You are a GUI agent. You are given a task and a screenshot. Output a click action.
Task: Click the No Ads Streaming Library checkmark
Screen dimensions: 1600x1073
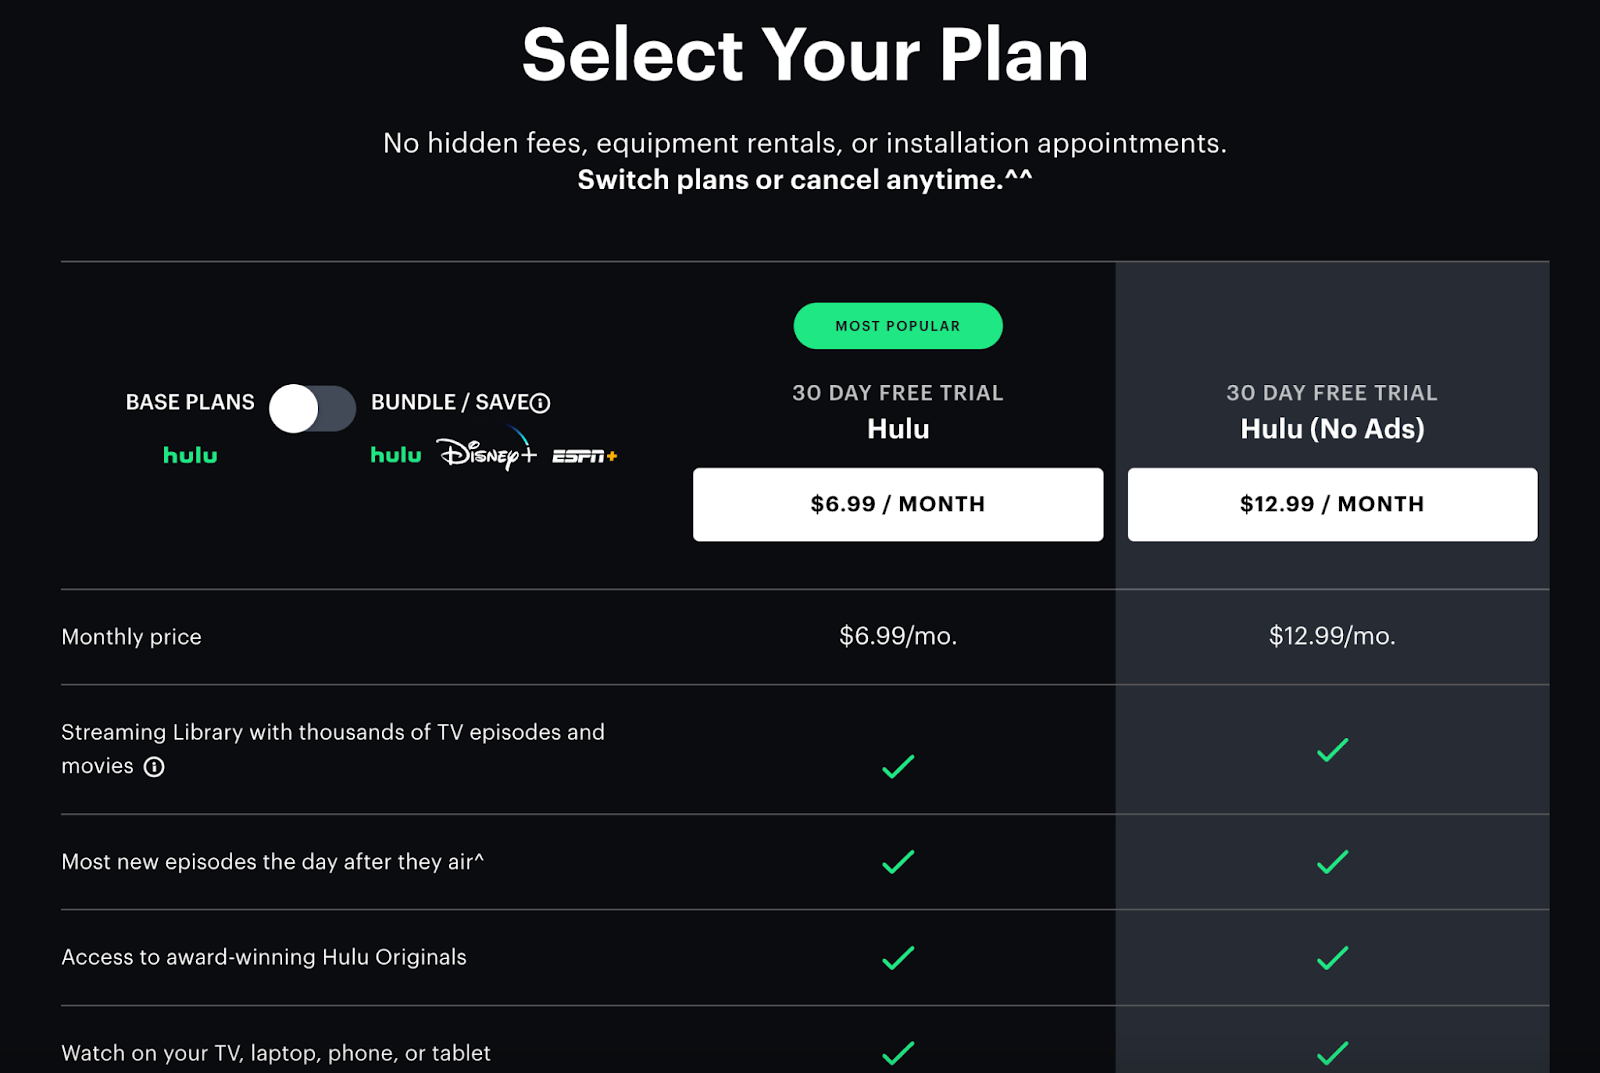click(1332, 750)
